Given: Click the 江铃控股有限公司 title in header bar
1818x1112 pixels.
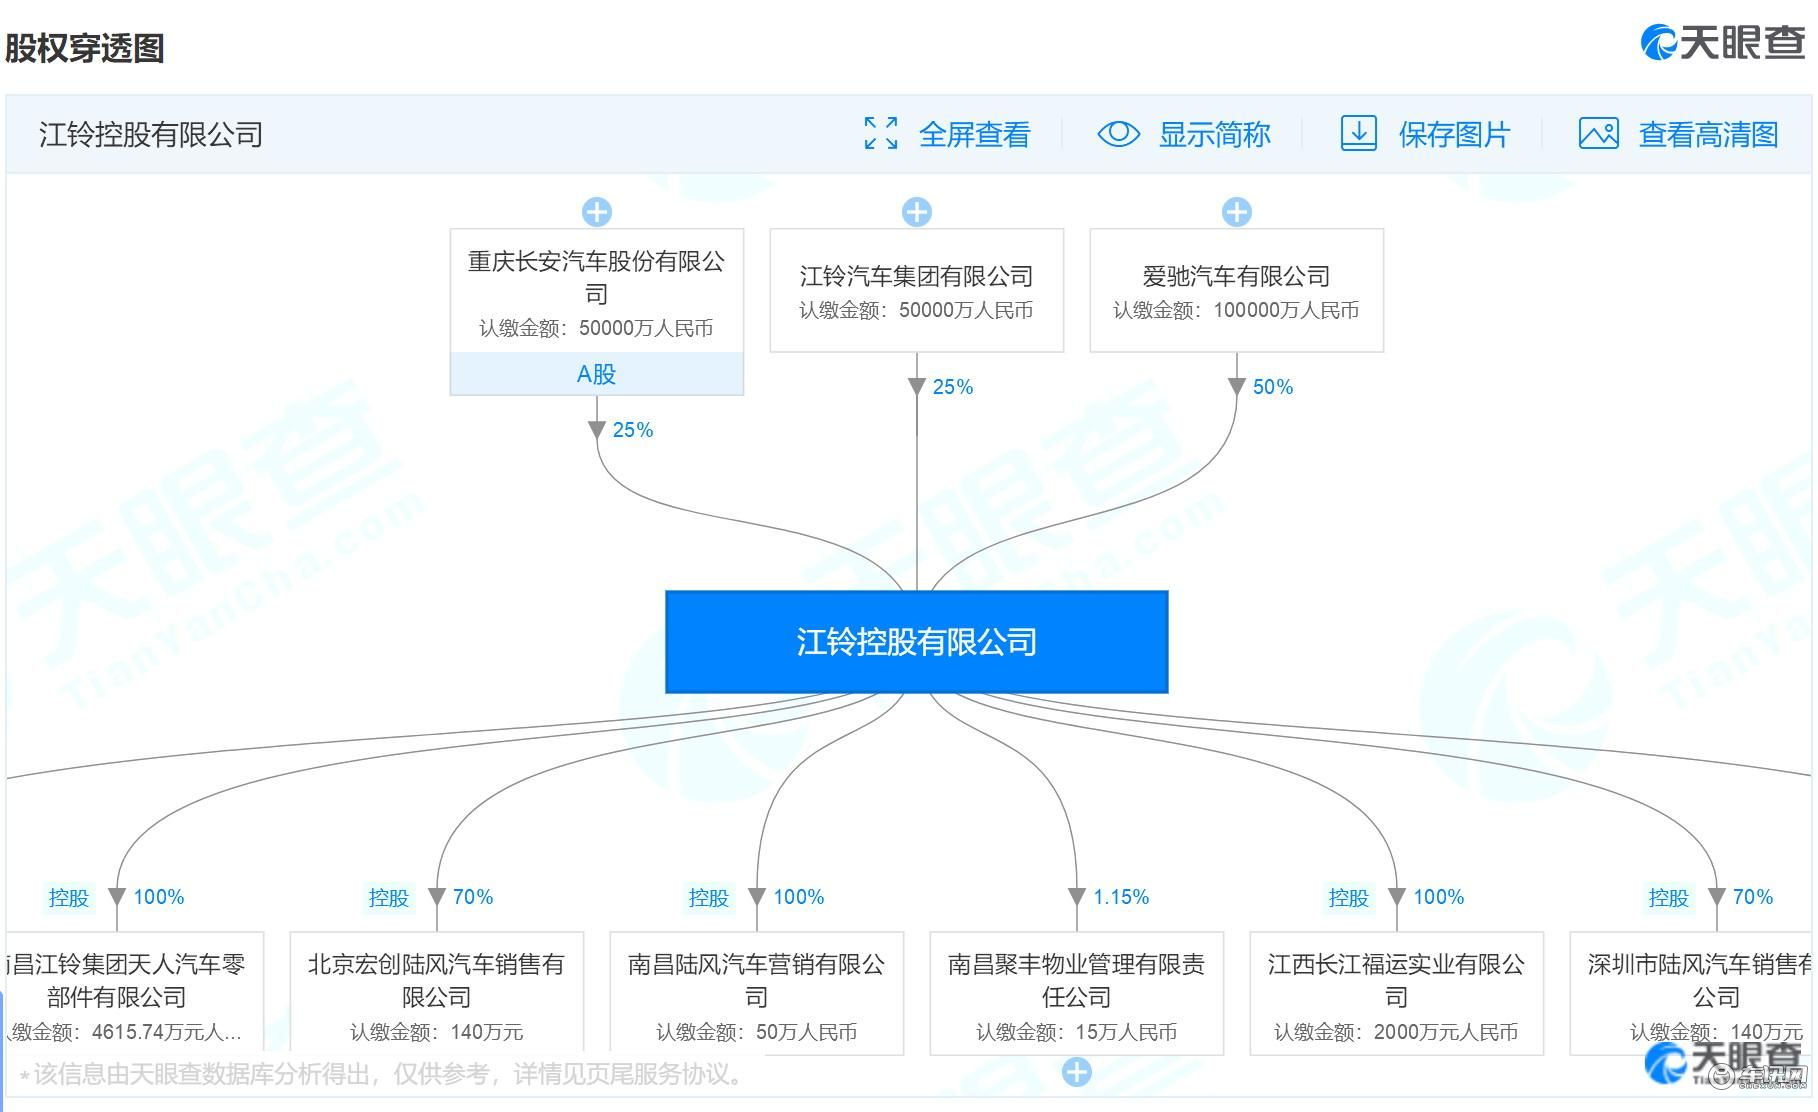Looking at the screenshot, I should (x=151, y=134).
